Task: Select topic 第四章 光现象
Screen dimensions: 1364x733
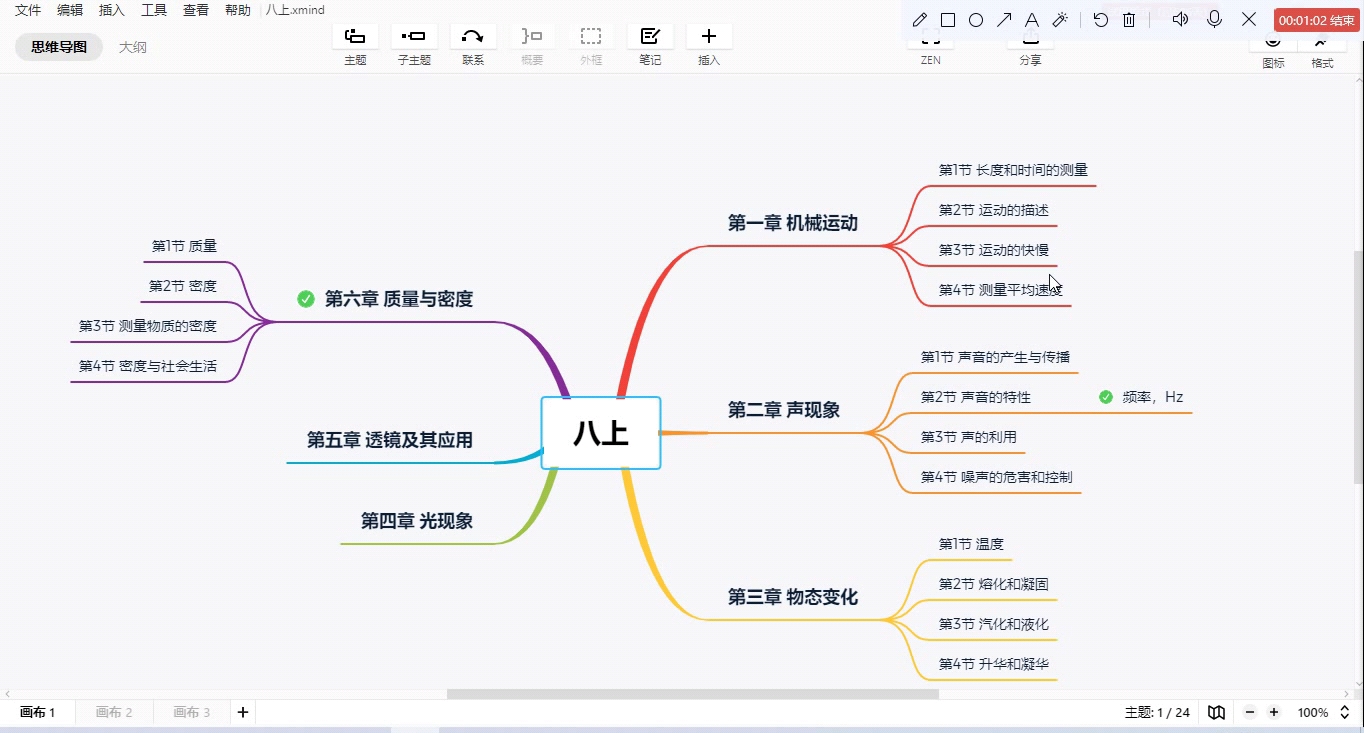Action: point(417,521)
